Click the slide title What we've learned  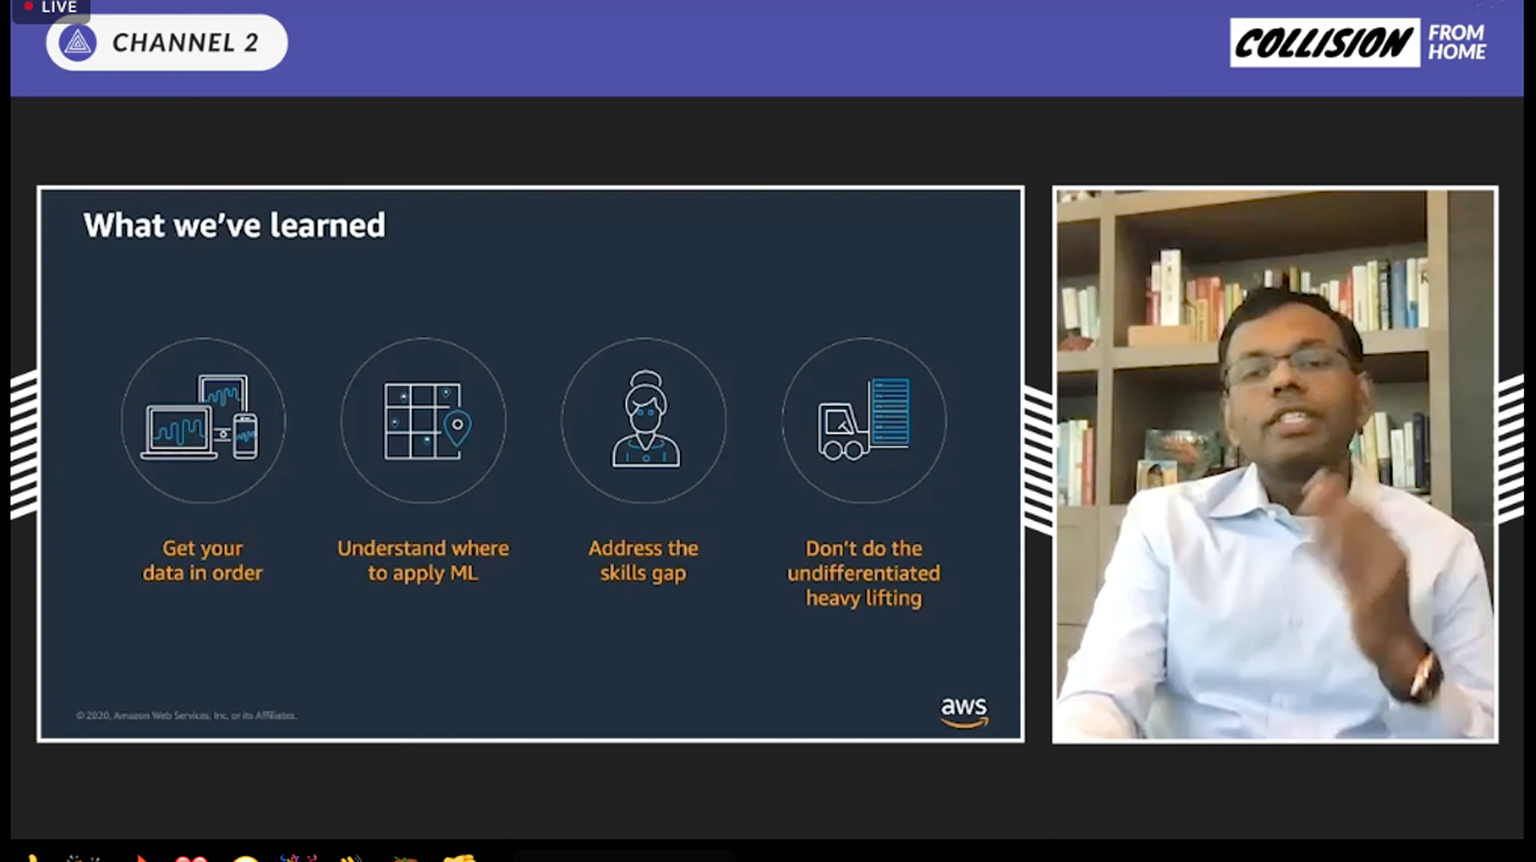pyautogui.click(x=234, y=225)
